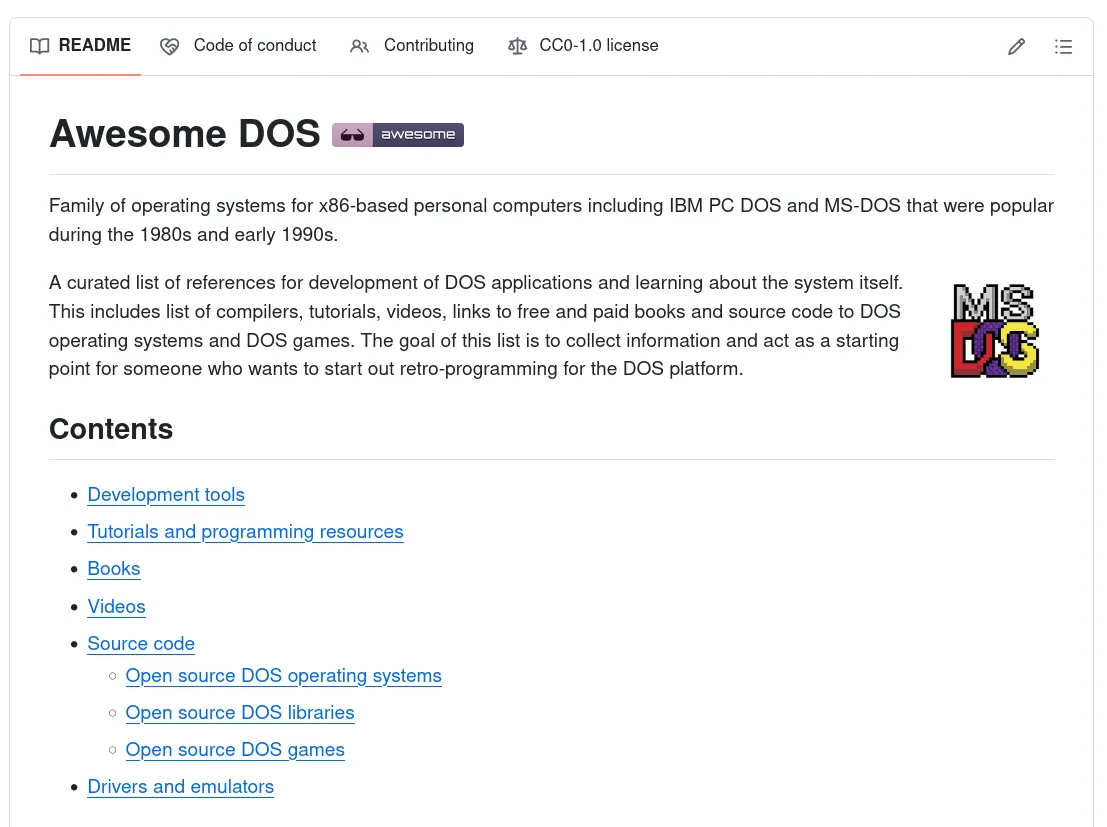
Task: Switch to the Contributing tab
Action: [x=428, y=45]
